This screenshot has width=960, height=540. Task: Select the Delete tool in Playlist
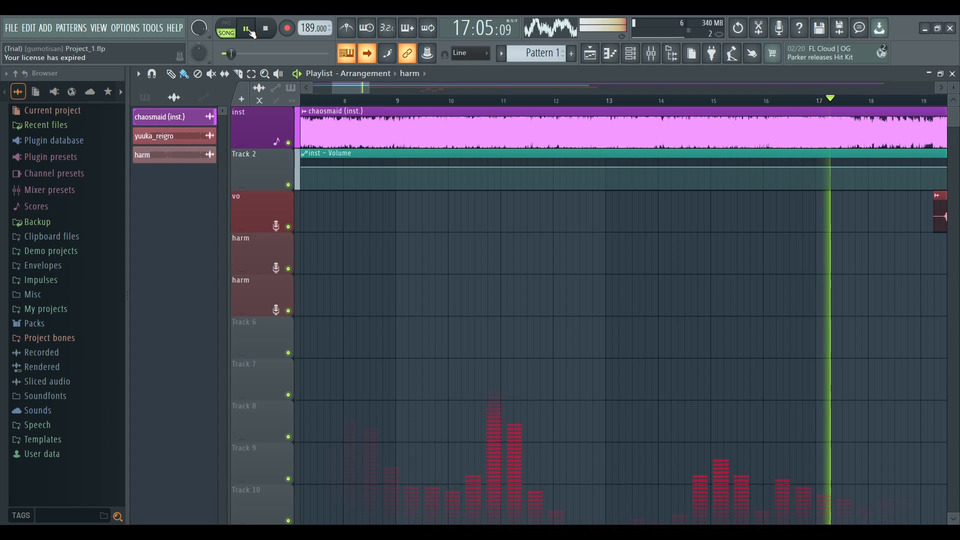pyautogui.click(x=197, y=73)
